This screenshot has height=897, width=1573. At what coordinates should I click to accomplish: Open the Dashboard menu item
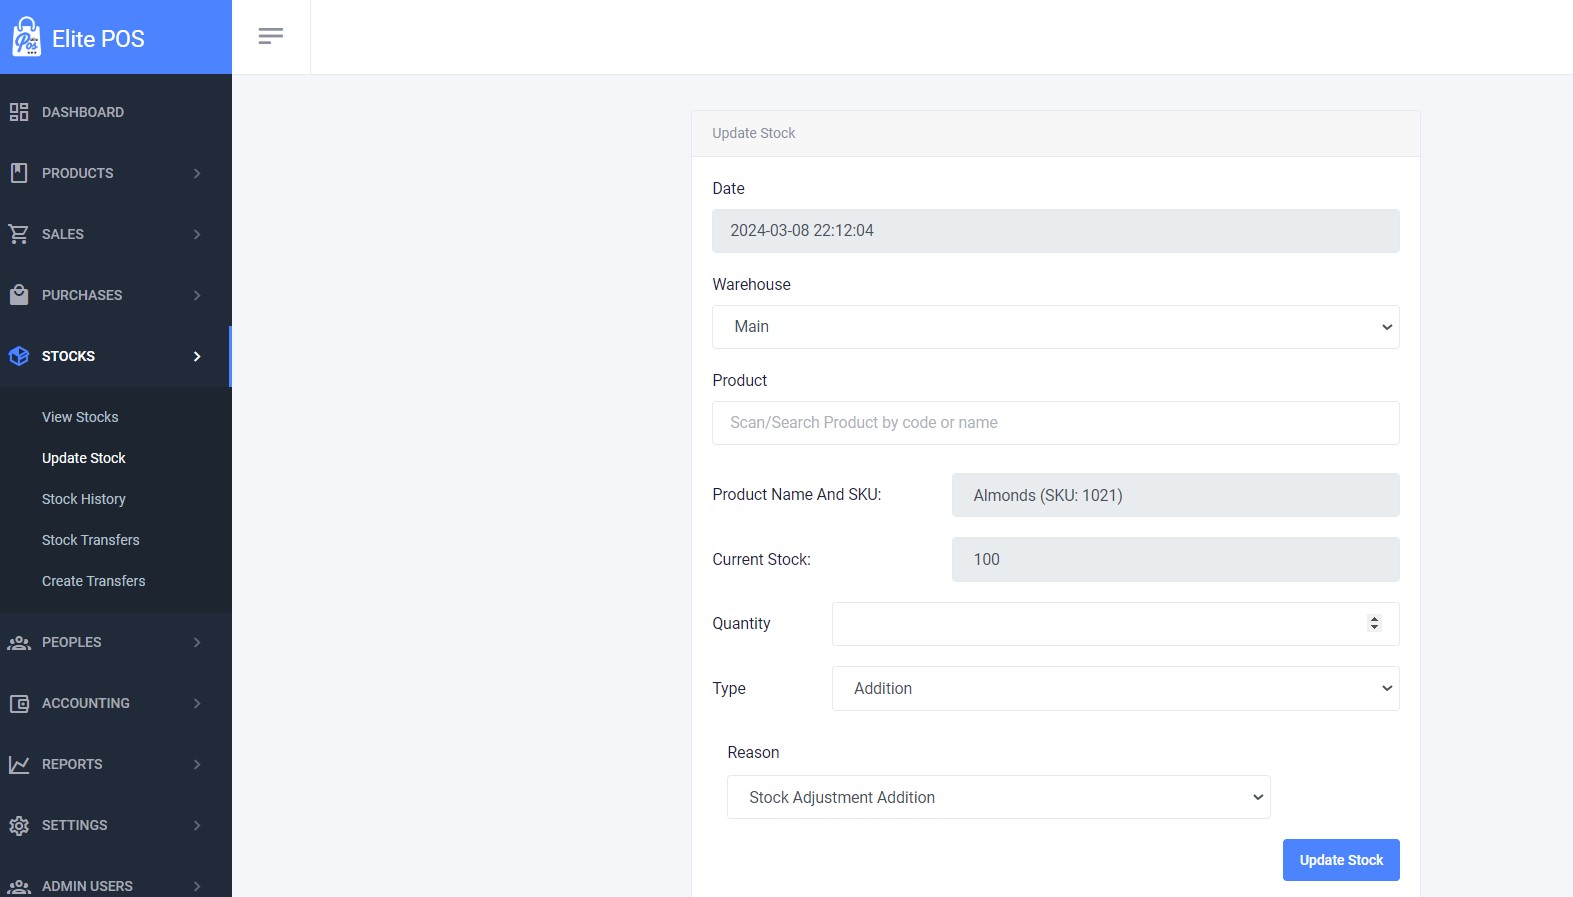point(83,112)
